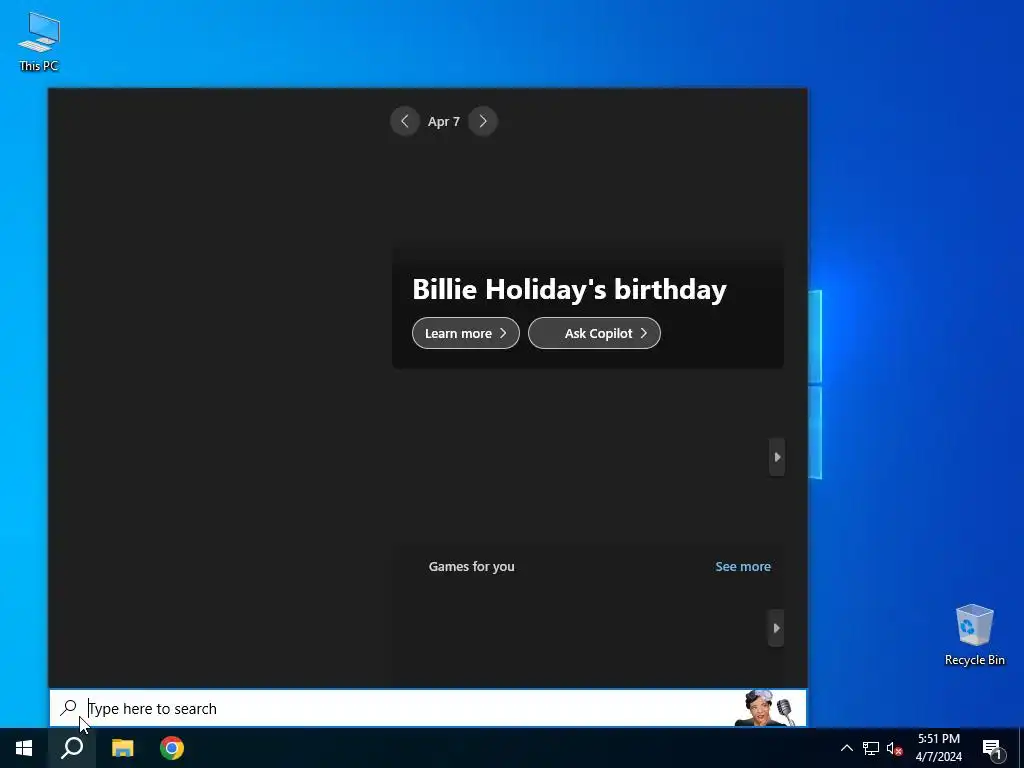Click the Games for you heading
The height and width of the screenshot is (768, 1024).
[472, 566]
